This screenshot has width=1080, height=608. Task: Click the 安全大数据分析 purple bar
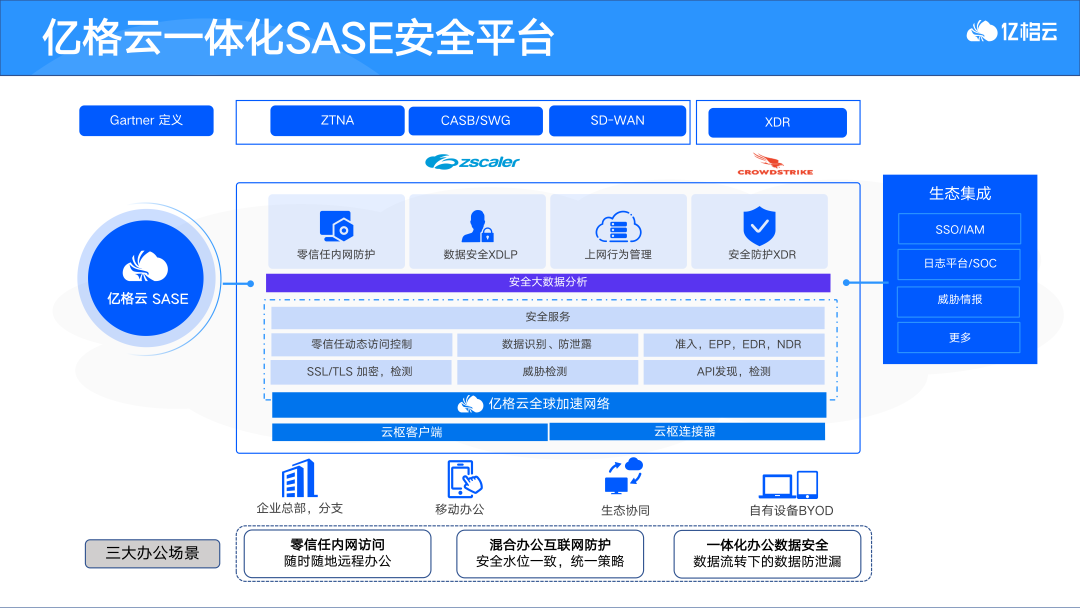click(548, 282)
